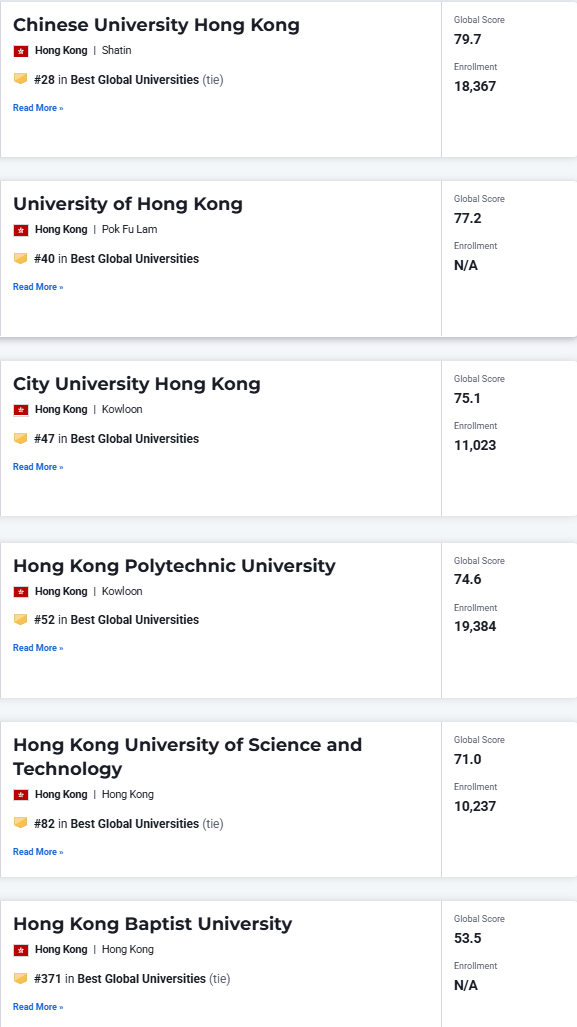
Task: Open Read More for City University Hong Kong
Action: coord(38,467)
